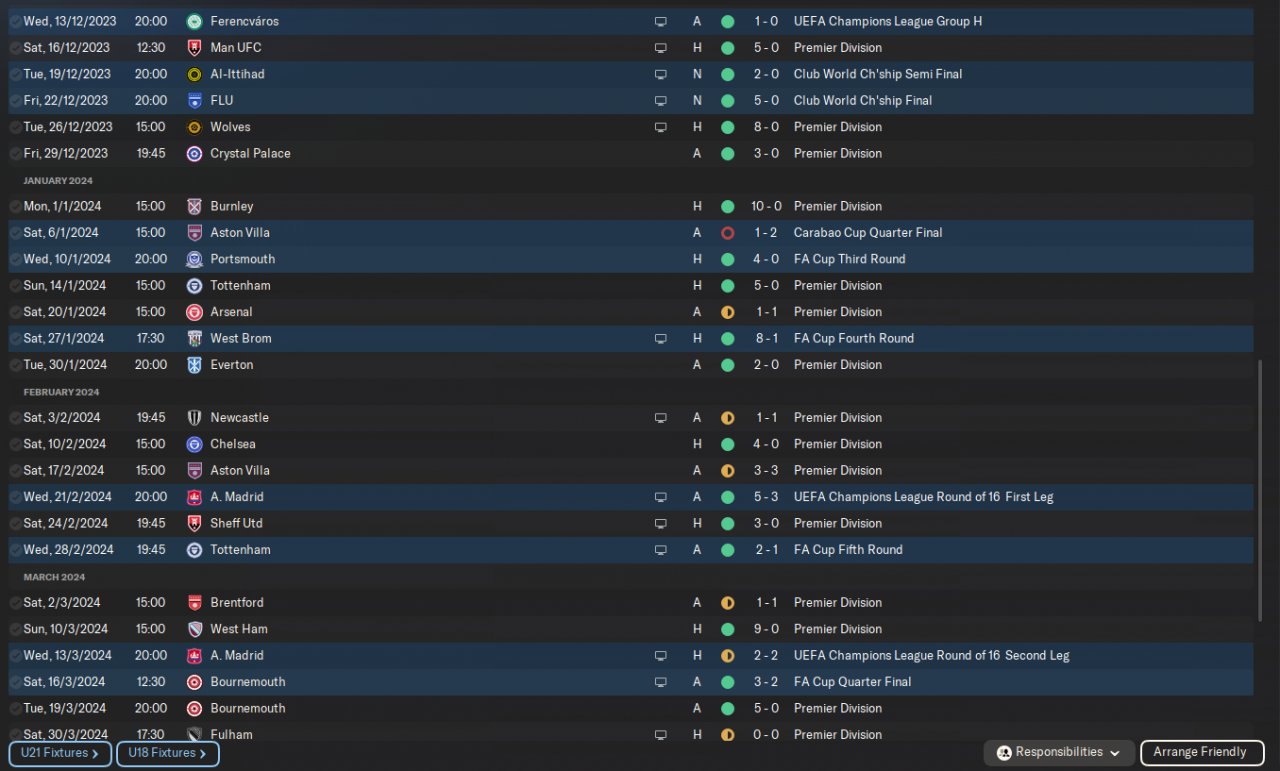Screen dimensions: 1280x771
Task: Open the Responsibilities dropdown
Action: [1059, 753]
